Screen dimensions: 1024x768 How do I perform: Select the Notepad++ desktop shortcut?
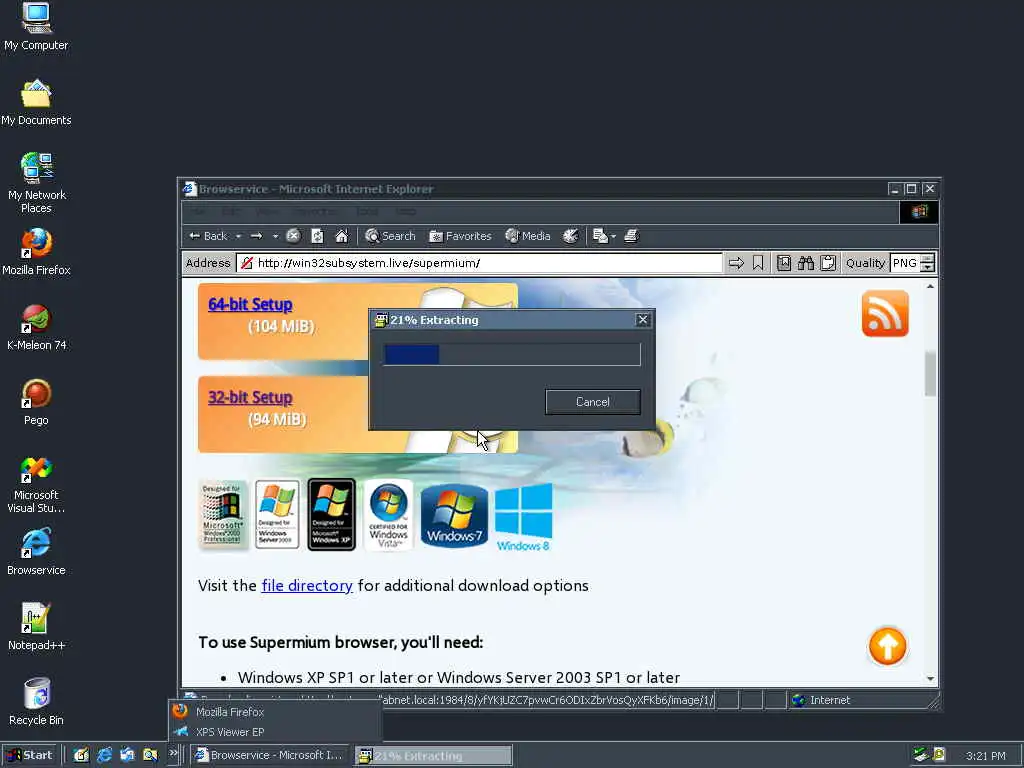tap(36, 628)
